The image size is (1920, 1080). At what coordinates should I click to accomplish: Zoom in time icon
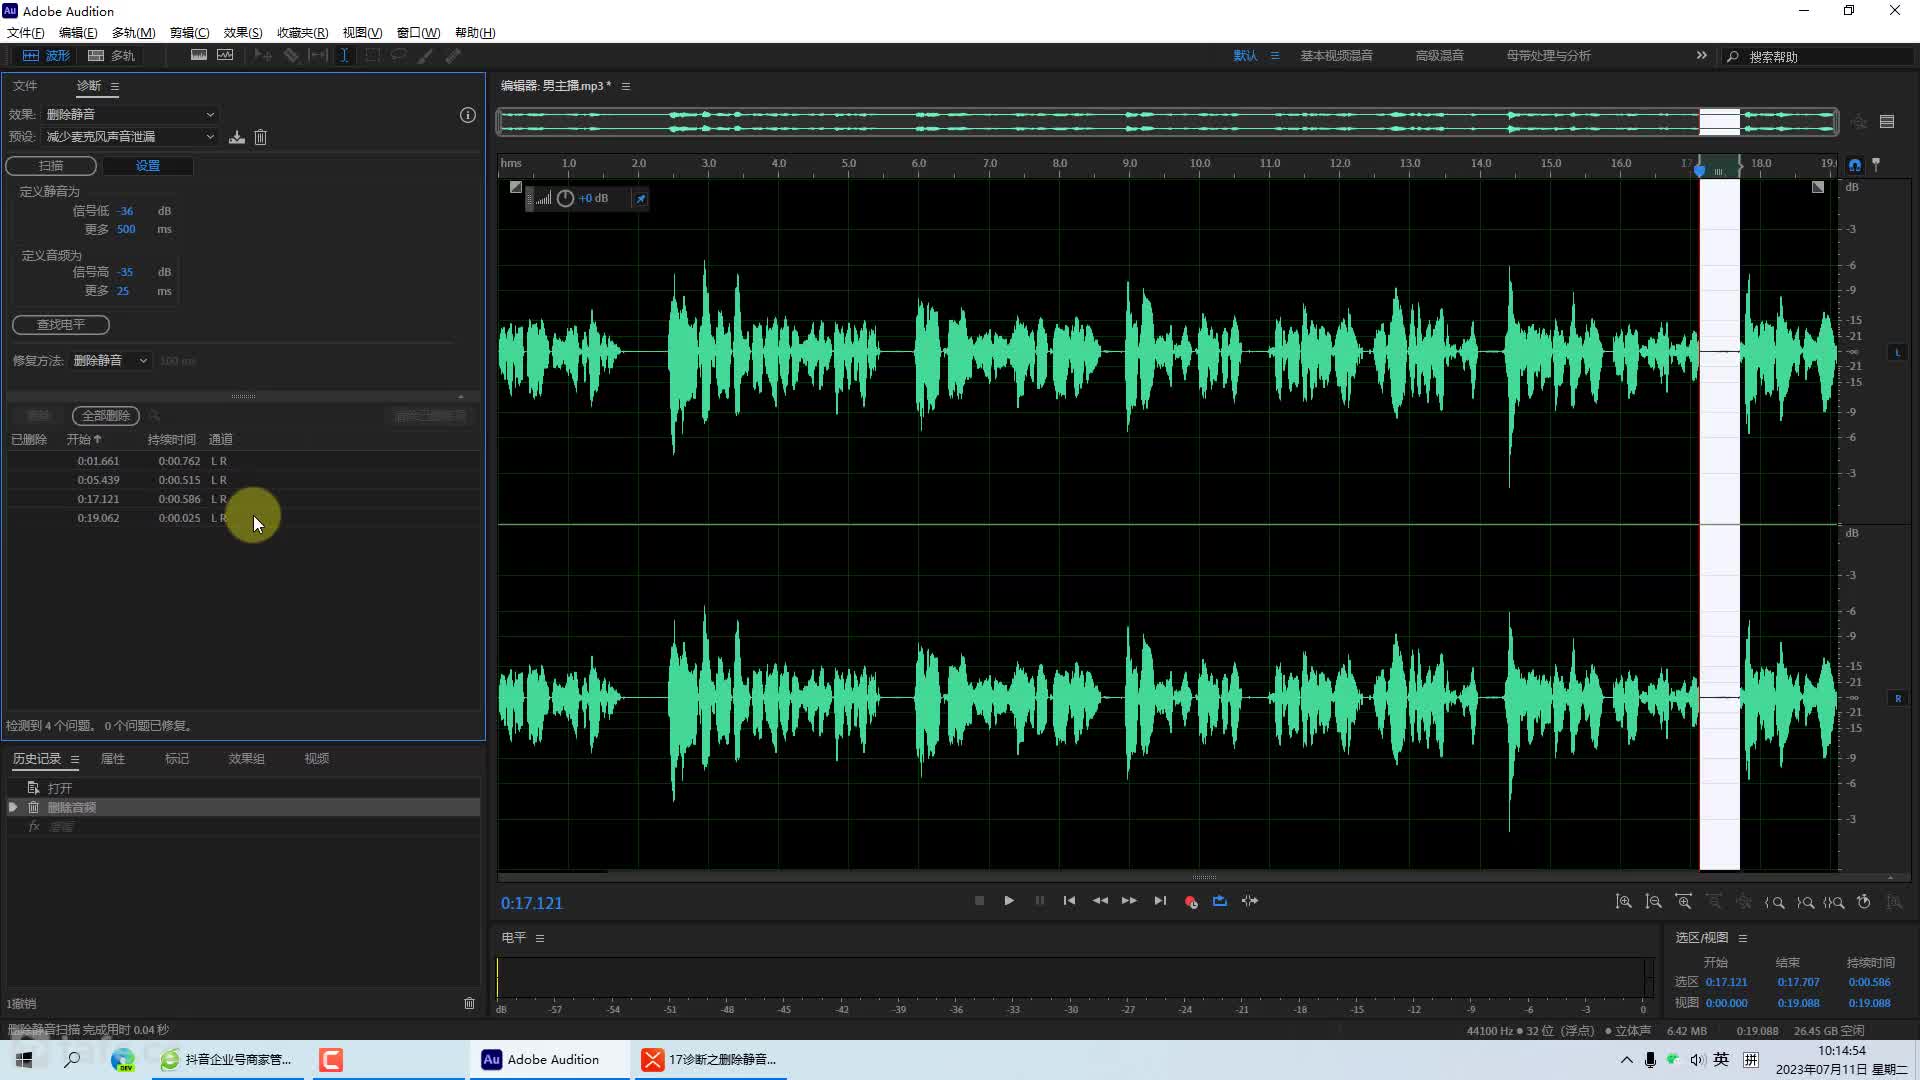[1684, 902]
